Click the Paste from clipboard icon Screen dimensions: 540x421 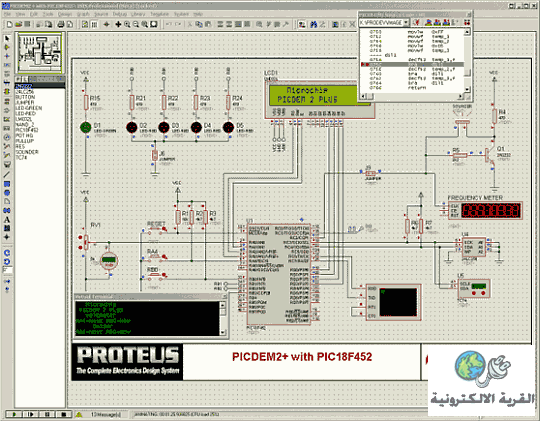pos(208,24)
